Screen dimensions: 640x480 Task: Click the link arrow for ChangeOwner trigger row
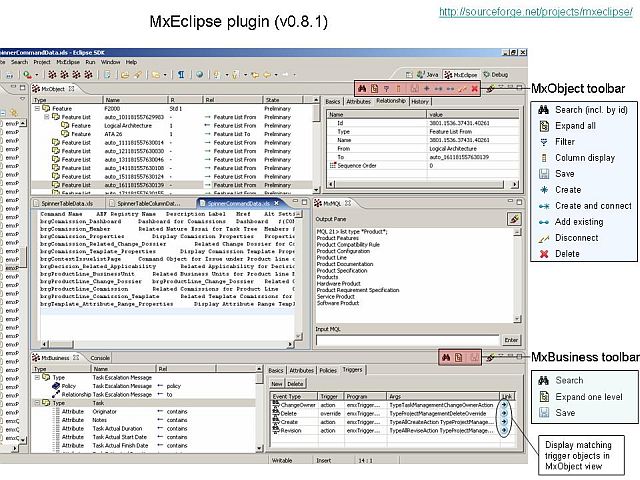(x=504, y=405)
